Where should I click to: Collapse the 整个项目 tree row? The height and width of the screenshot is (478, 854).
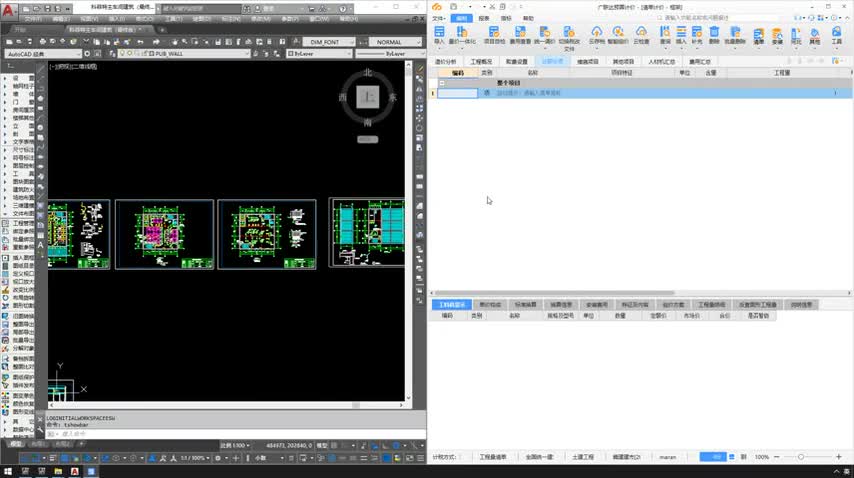442,83
